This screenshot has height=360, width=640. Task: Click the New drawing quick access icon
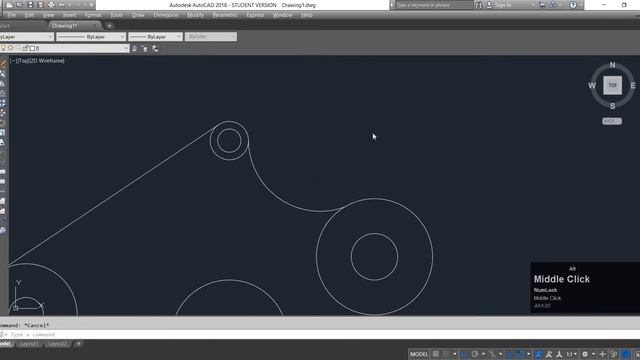(9, 5)
